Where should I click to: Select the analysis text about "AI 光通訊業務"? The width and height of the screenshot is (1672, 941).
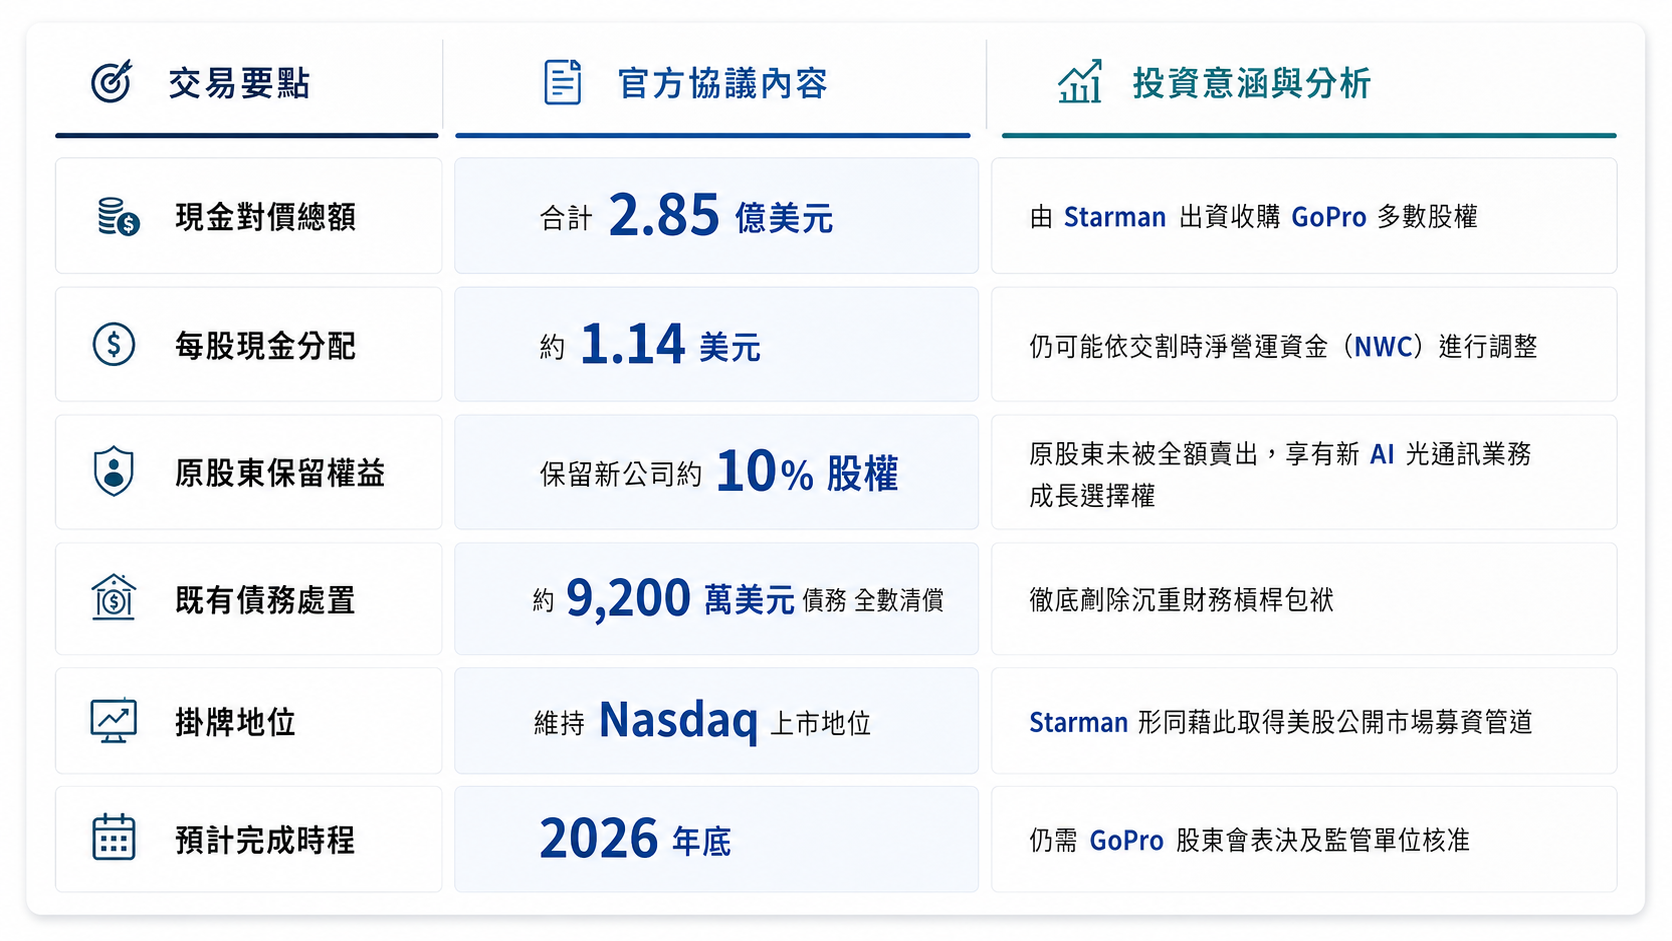coord(1281,475)
